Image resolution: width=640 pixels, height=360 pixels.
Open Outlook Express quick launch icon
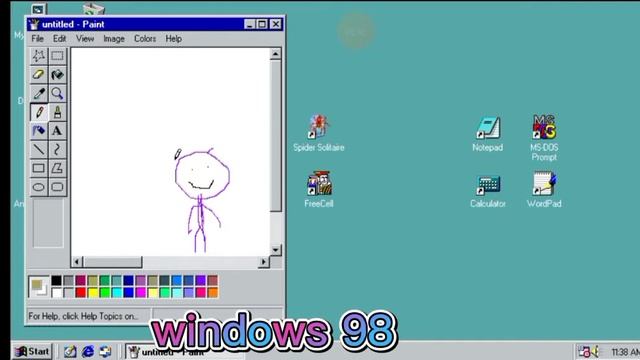click(105, 351)
